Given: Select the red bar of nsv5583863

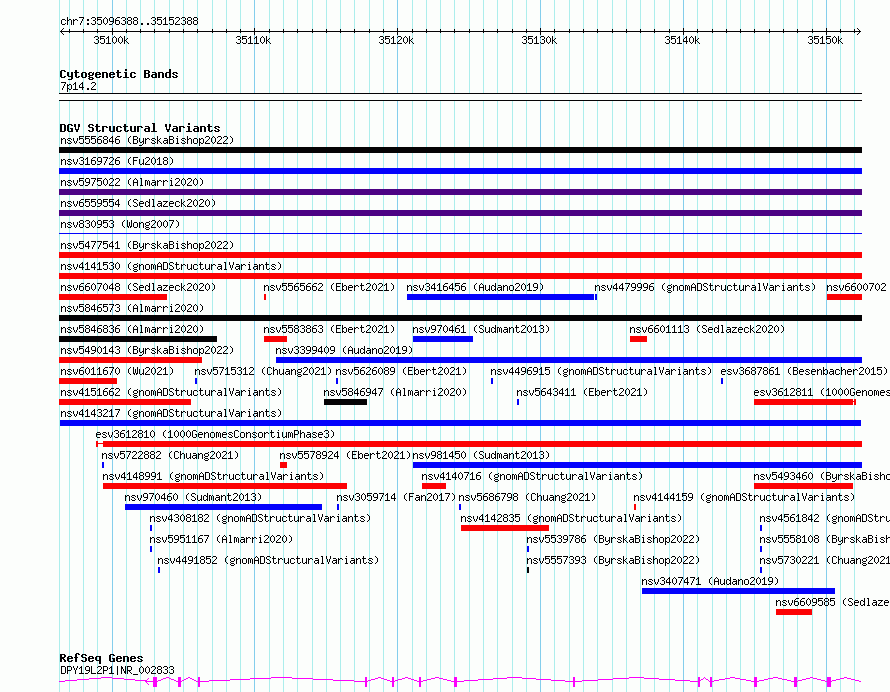Looking at the screenshot, I should [x=275, y=339].
